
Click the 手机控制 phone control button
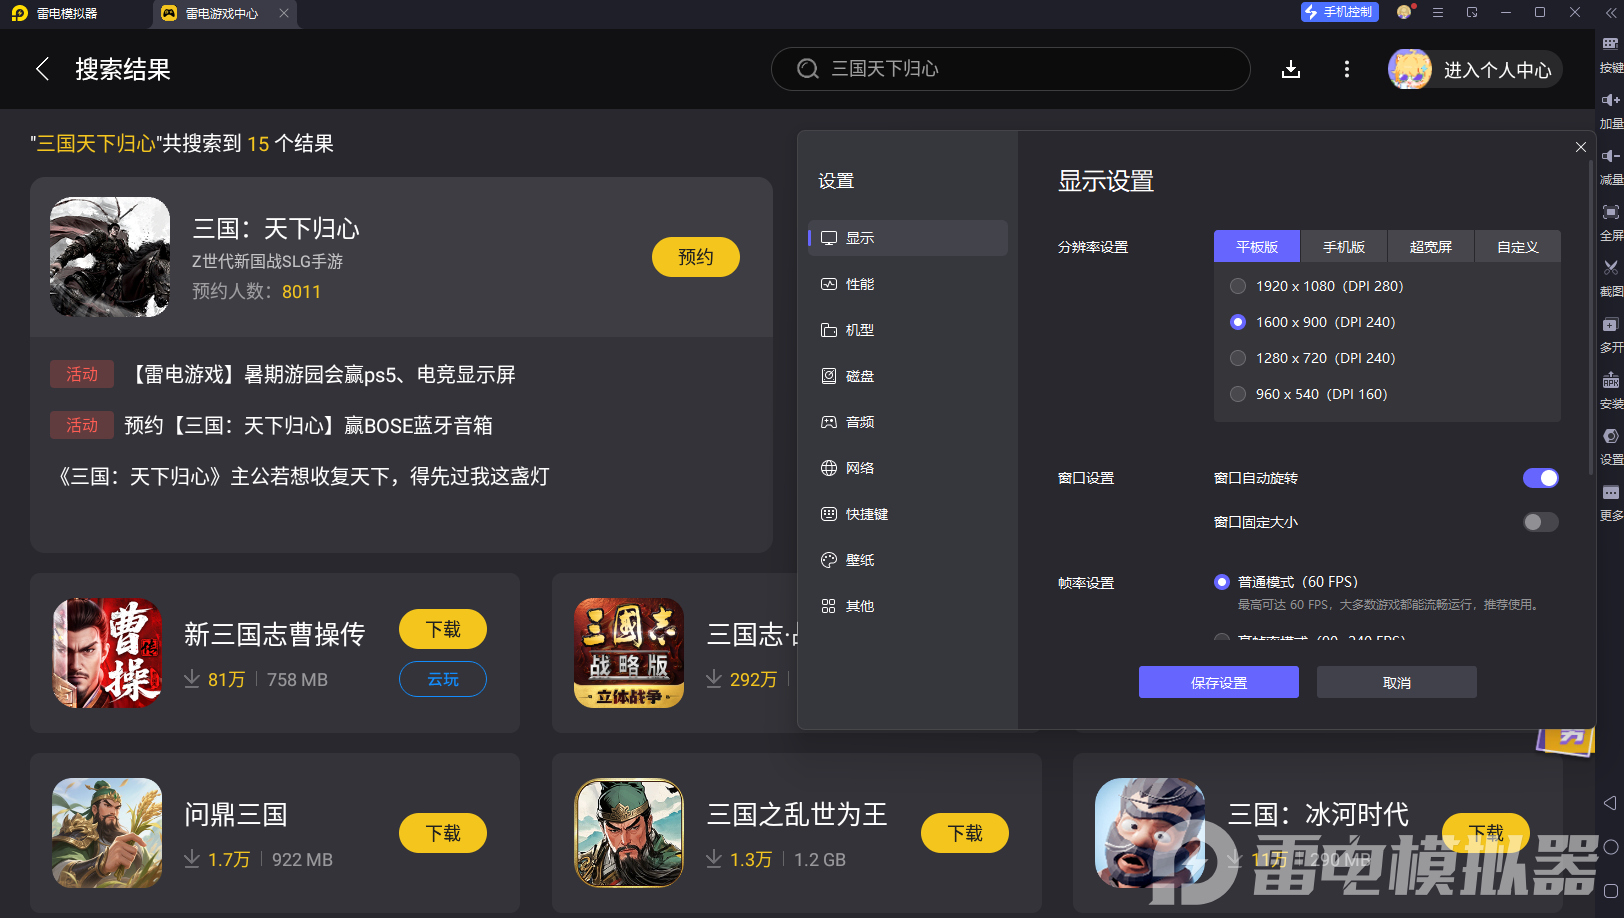point(1339,12)
